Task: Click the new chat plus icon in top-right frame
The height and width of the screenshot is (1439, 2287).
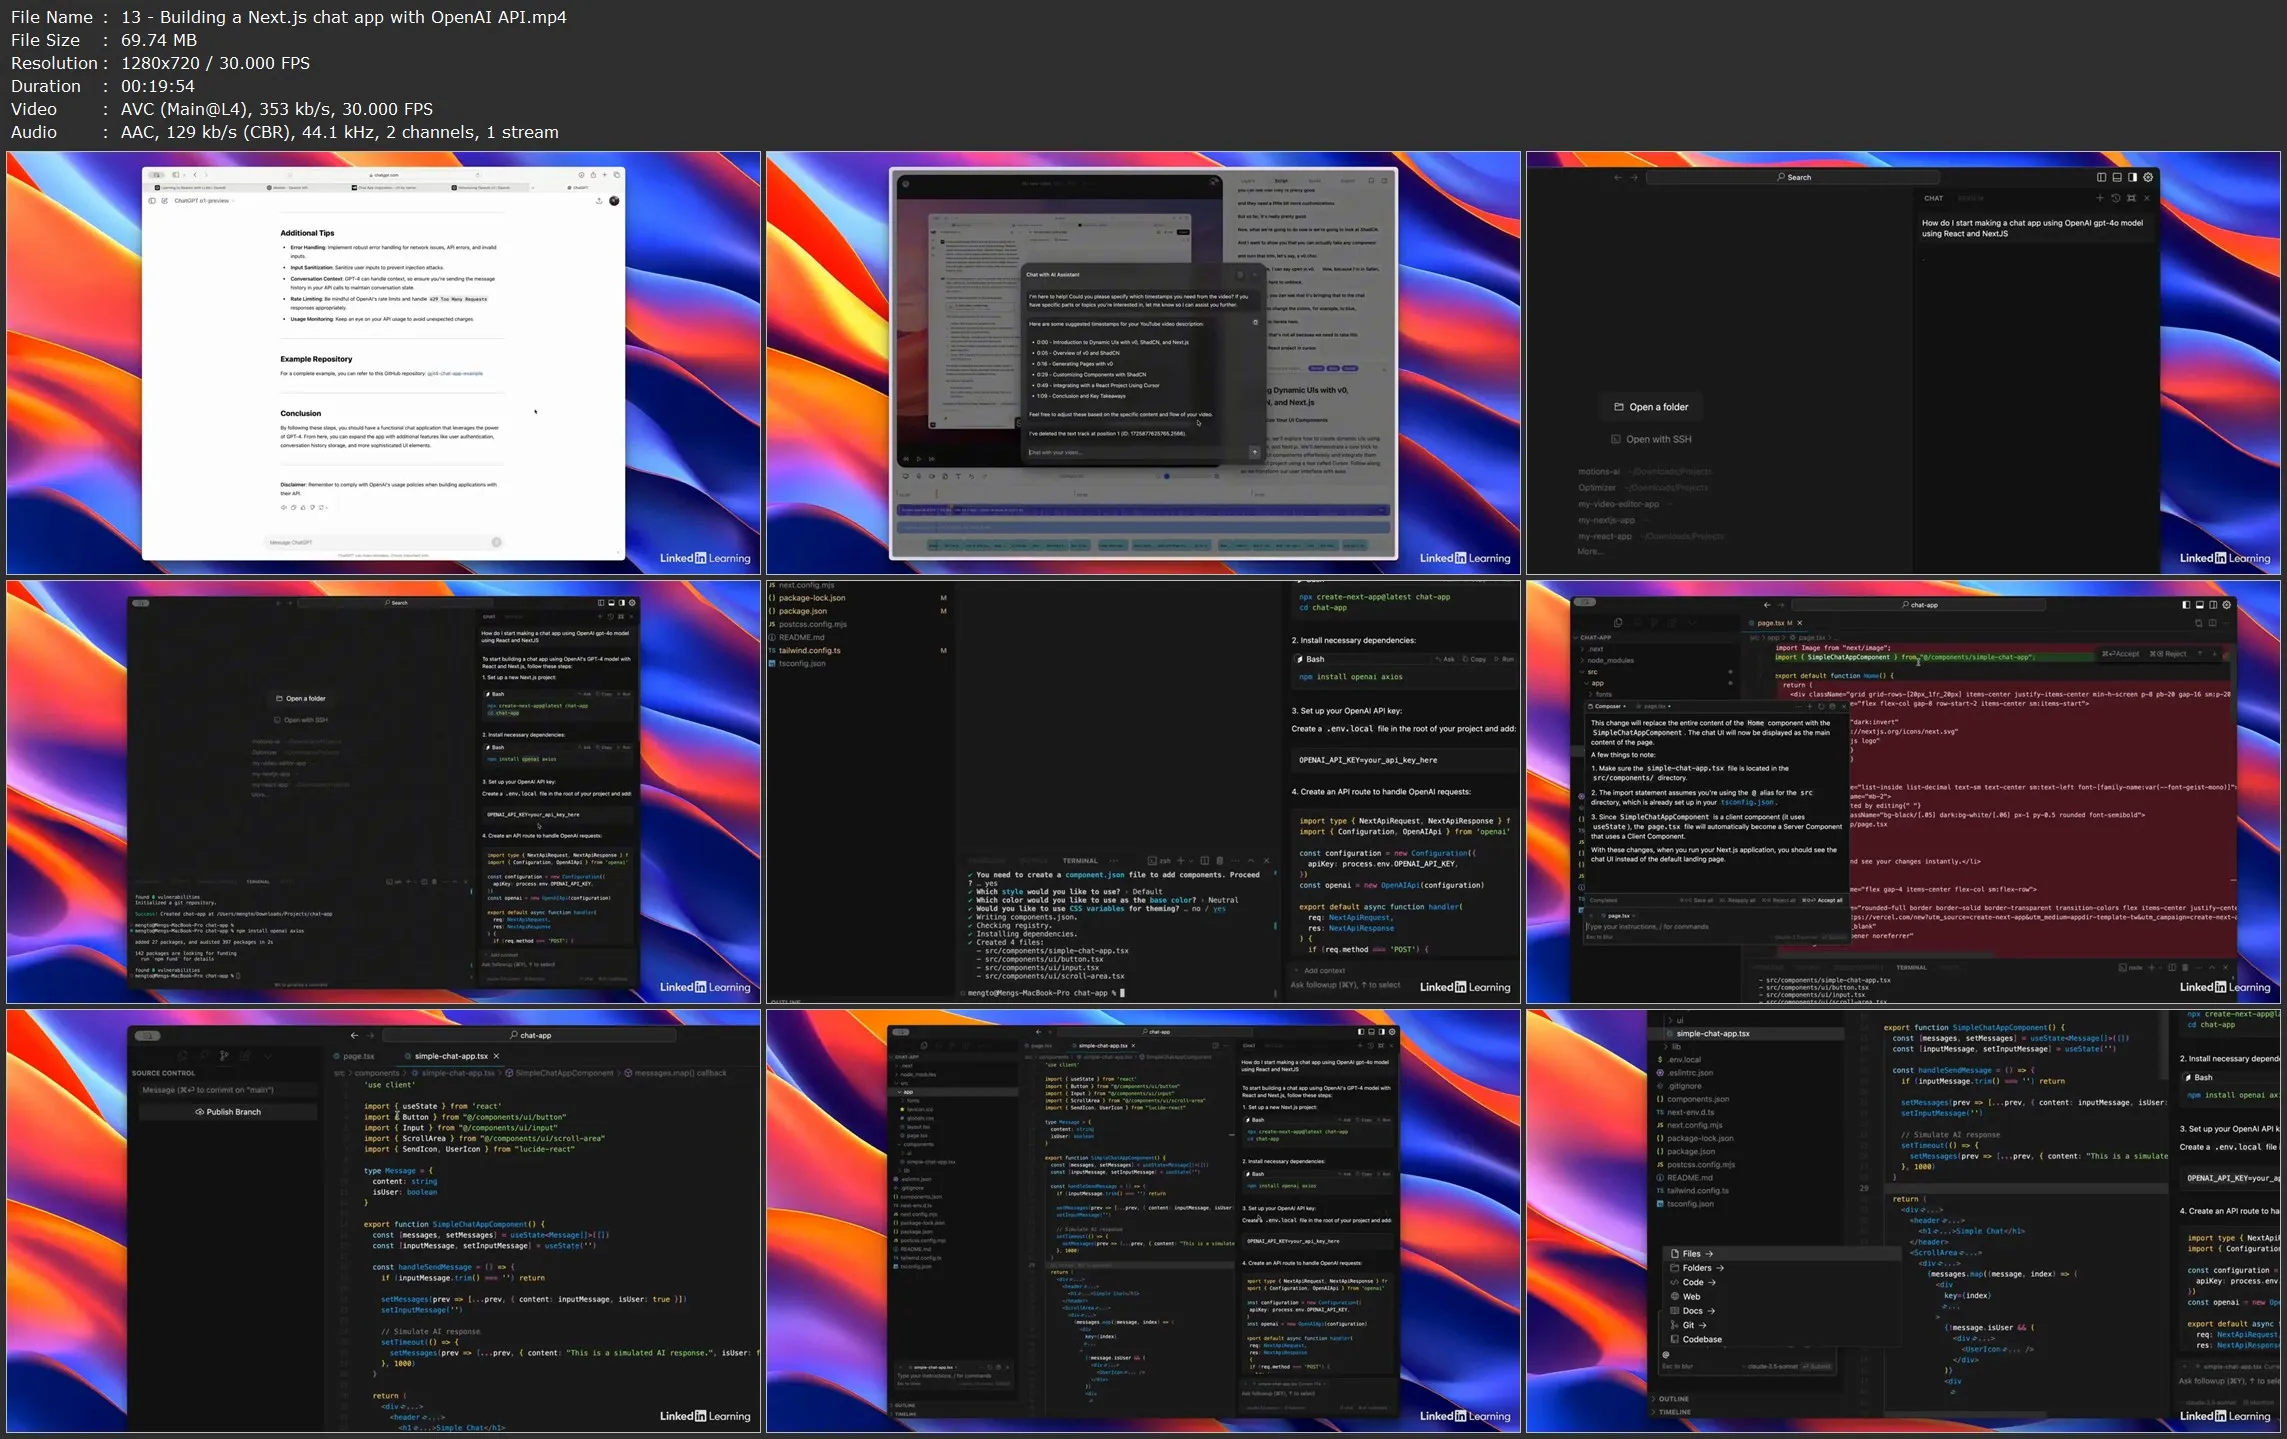Action: click(x=2100, y=198)
